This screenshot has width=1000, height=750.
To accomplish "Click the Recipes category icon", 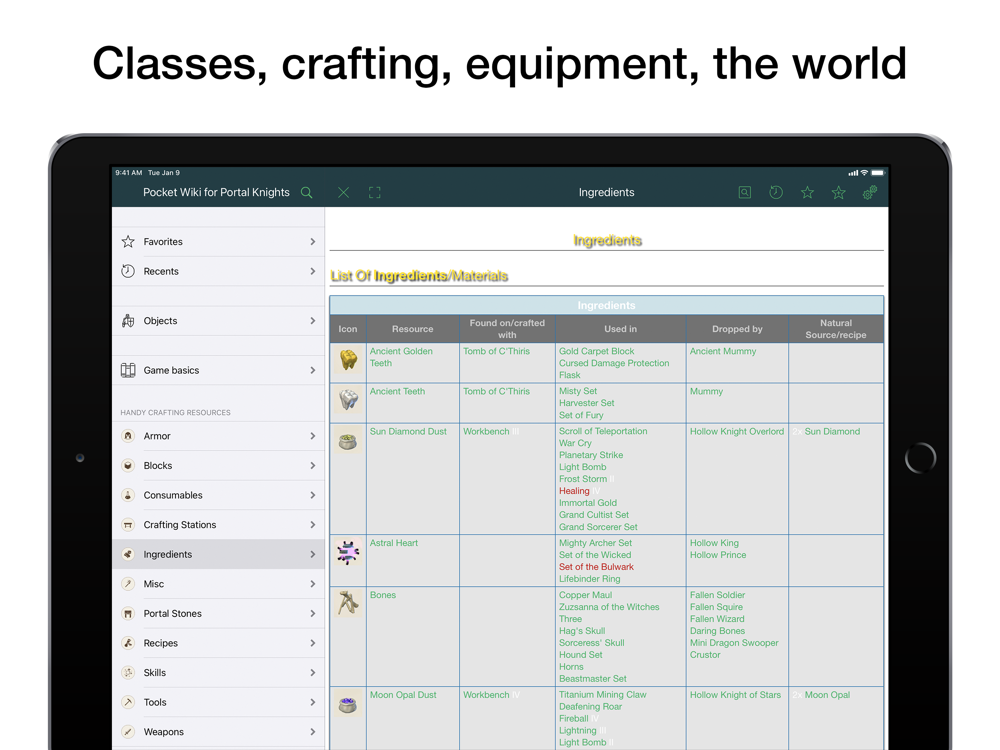I will coord(128,643).
